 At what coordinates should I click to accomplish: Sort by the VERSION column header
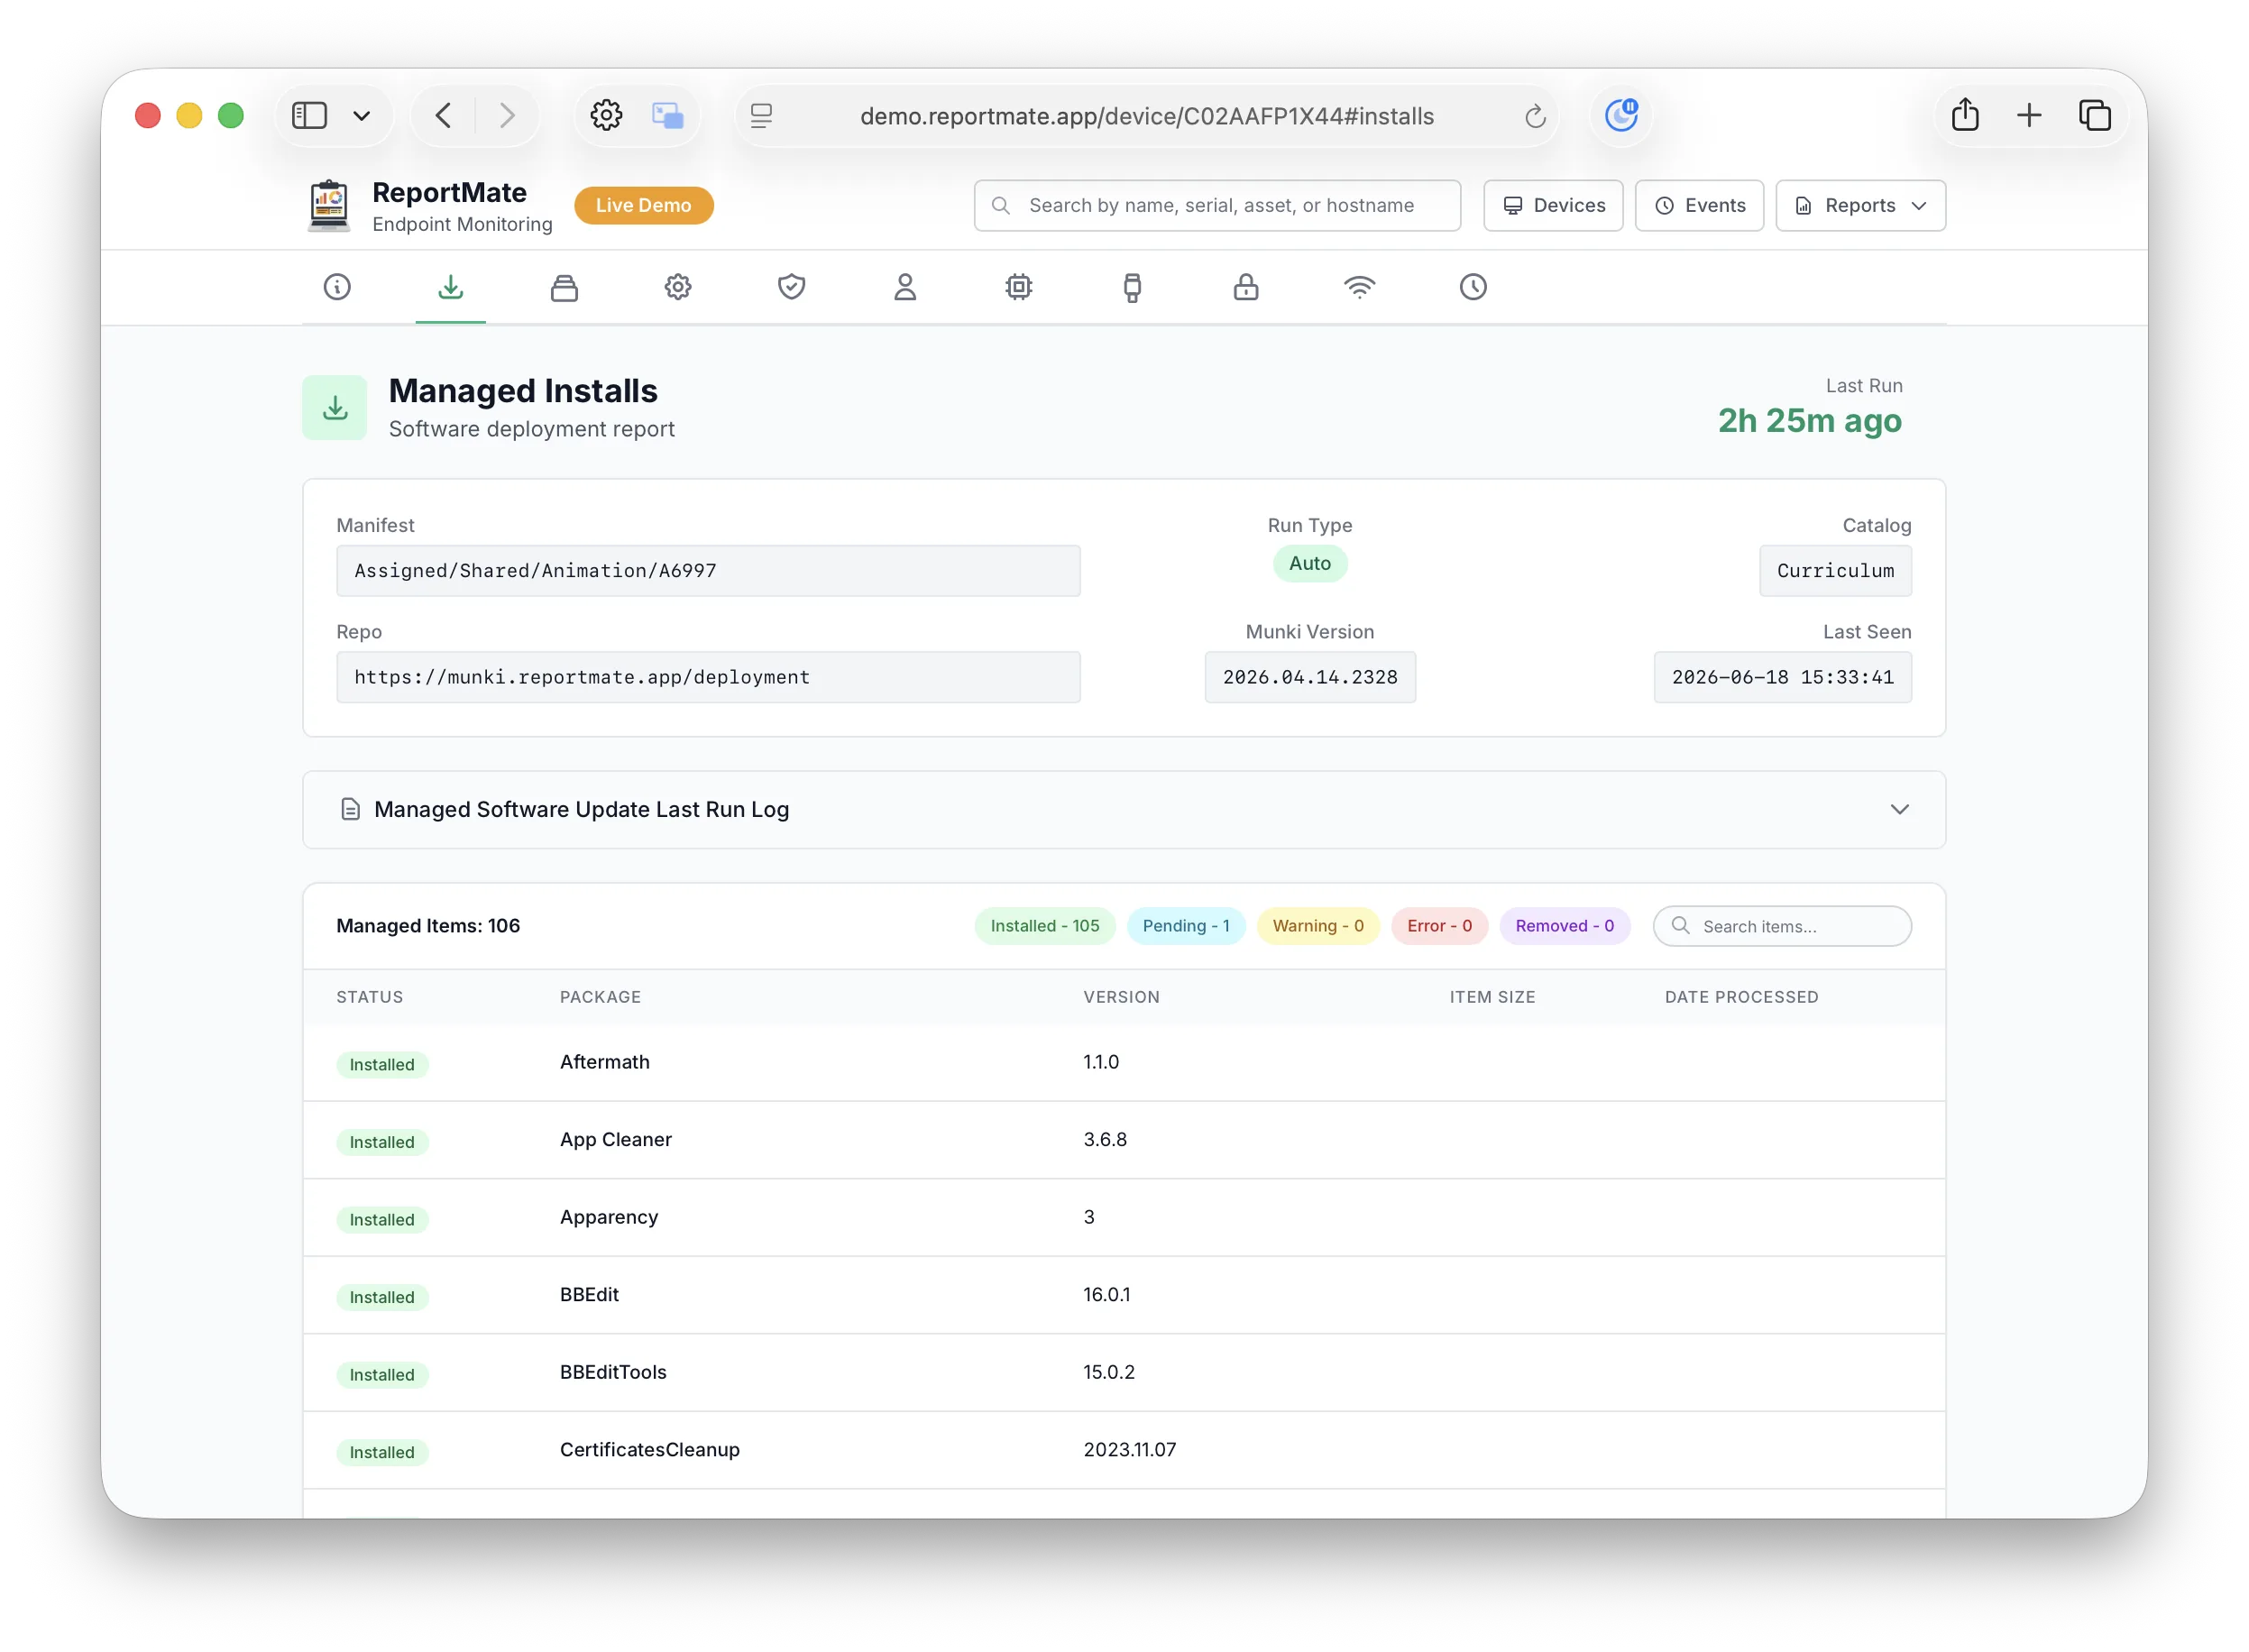[1121, 997]
